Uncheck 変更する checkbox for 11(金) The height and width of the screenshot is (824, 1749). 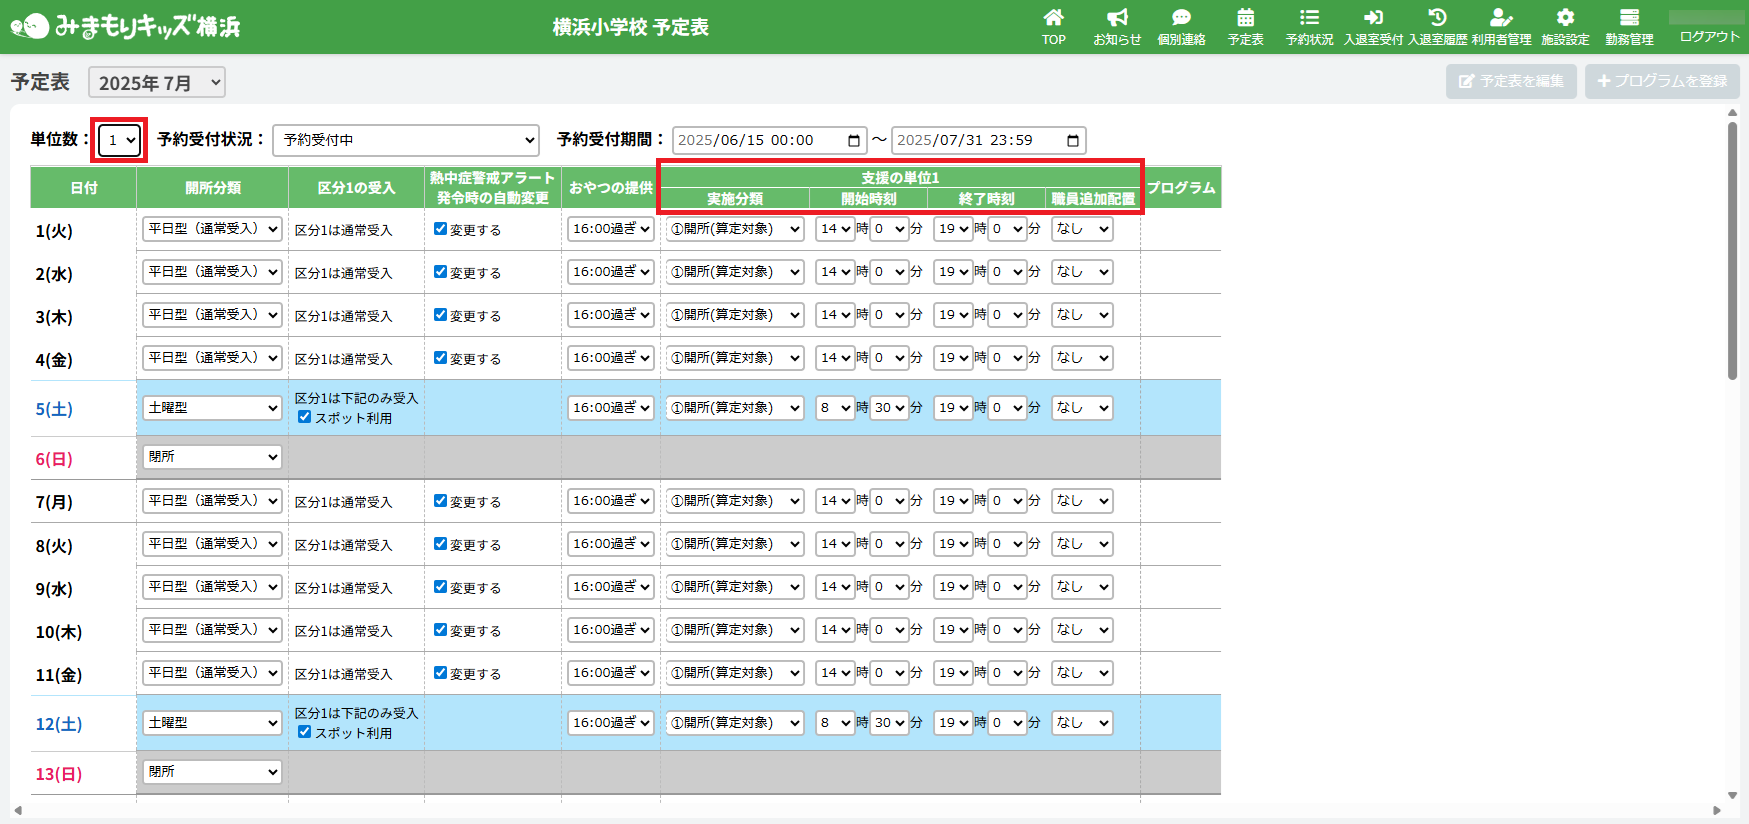click(440, 673)
